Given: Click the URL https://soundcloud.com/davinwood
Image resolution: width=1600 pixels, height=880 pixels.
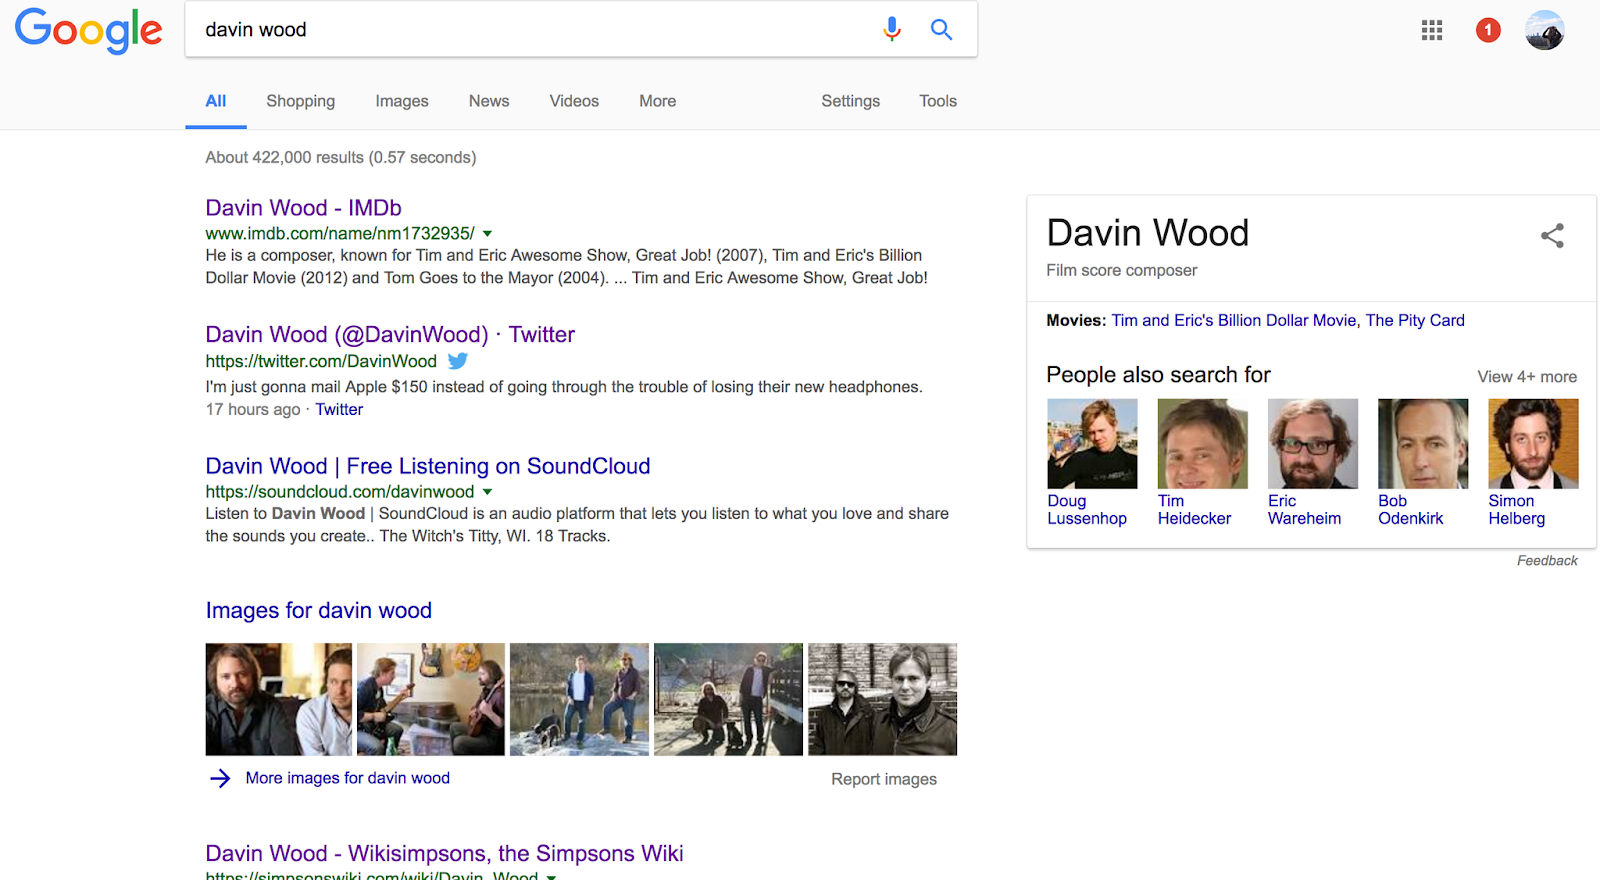Looking at the screenshot, I should click(340, 492).
